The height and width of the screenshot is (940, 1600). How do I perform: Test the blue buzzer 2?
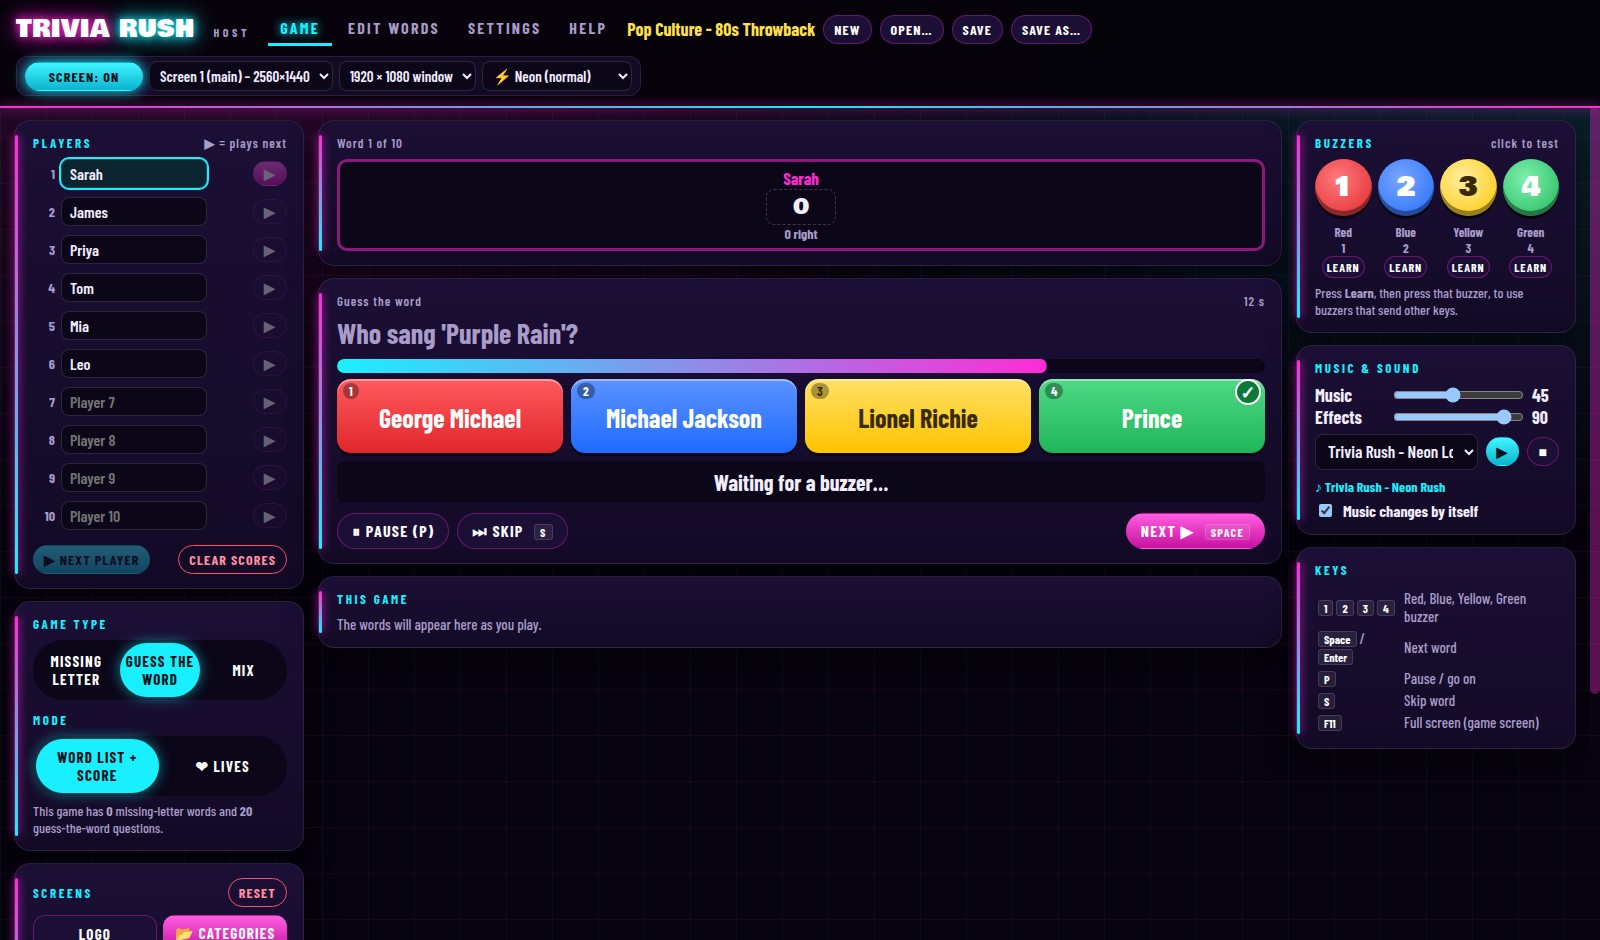pos(1405,187)
